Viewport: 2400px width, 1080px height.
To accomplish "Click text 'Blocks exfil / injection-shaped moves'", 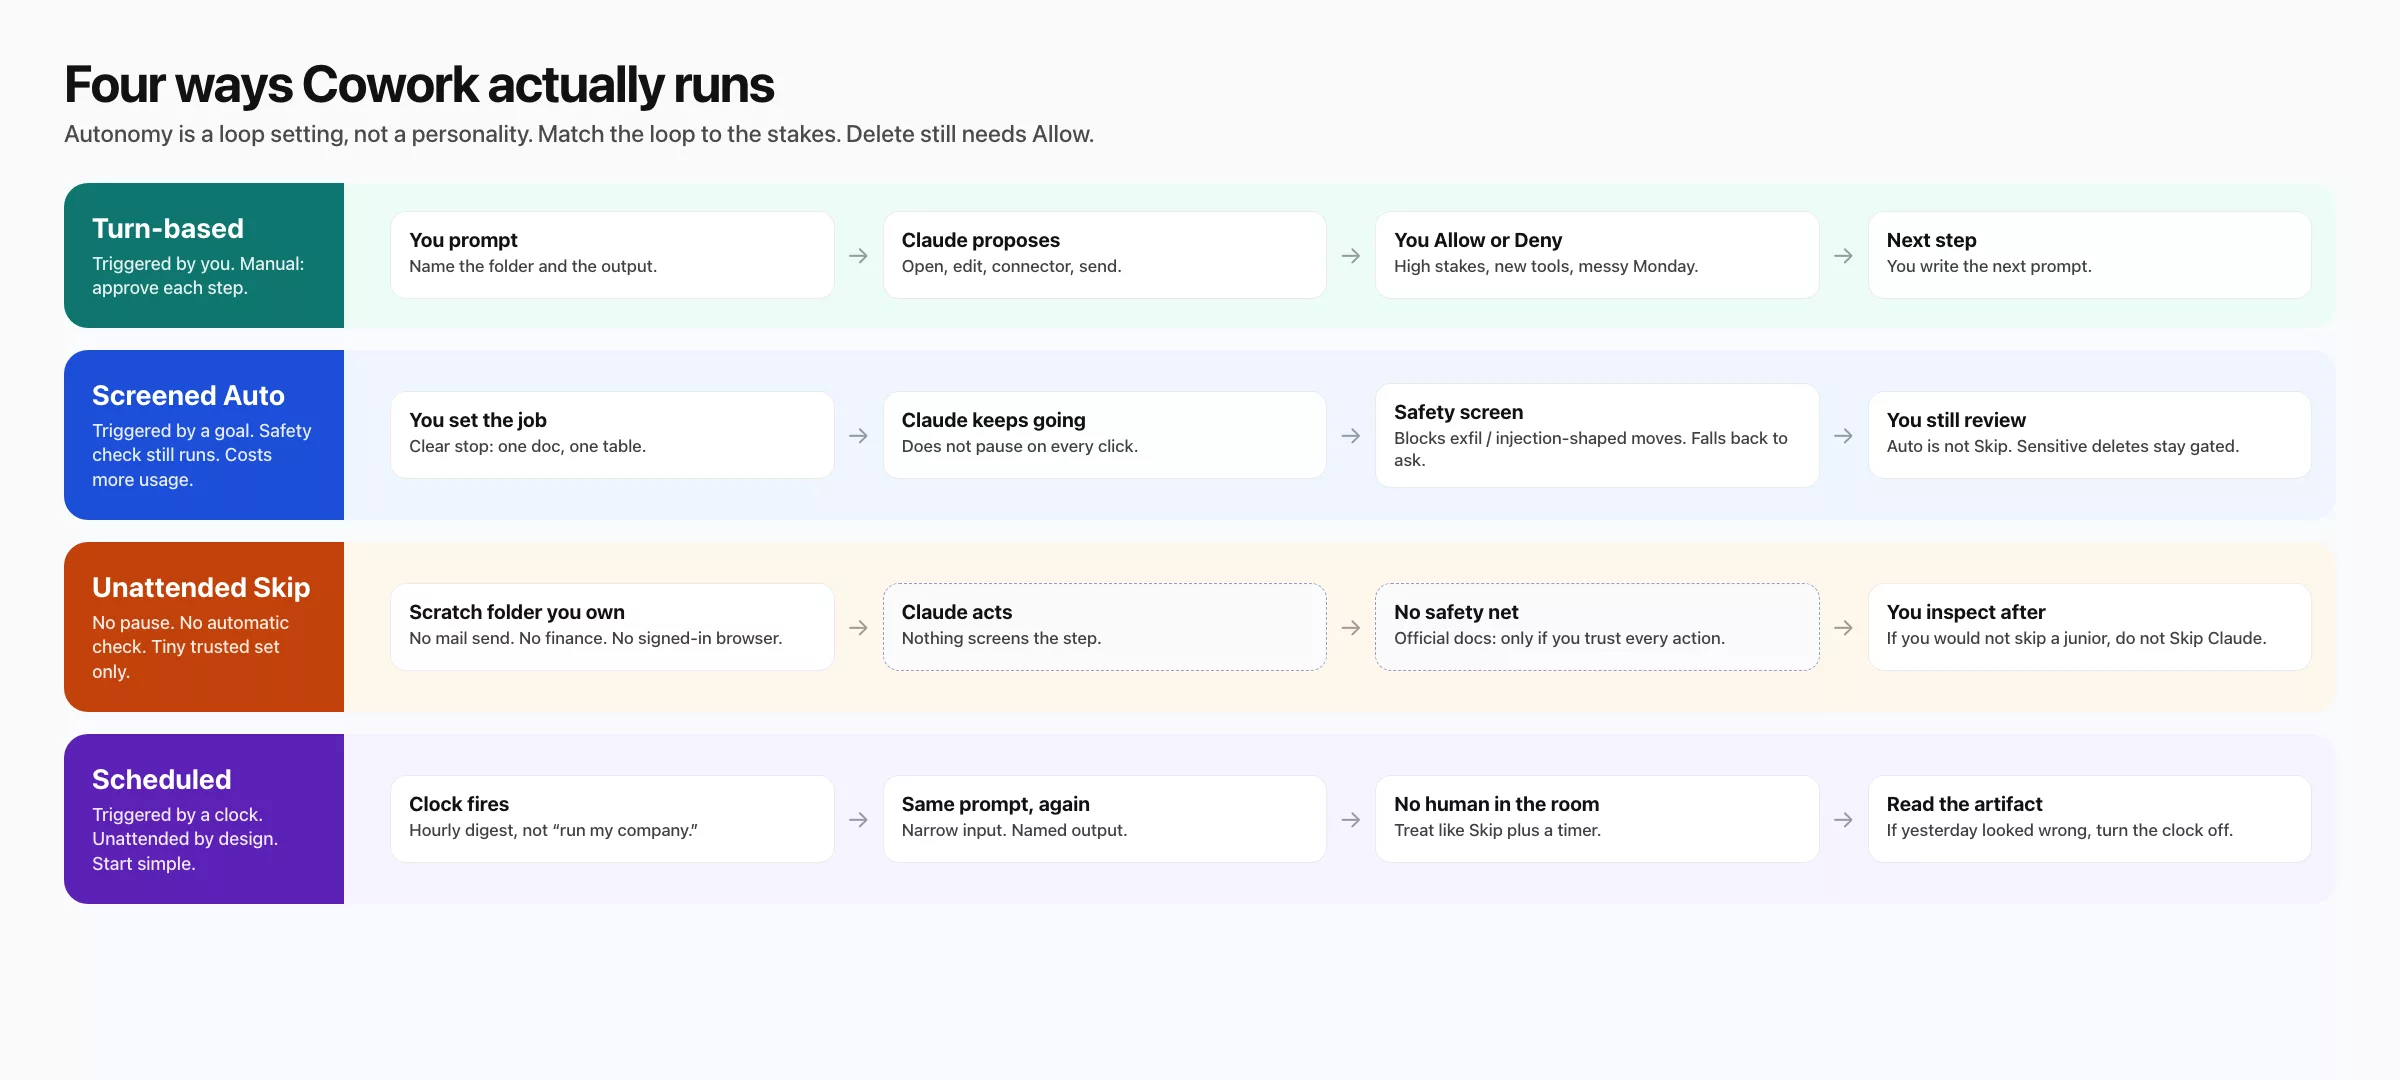I will tap(1538, 438).
